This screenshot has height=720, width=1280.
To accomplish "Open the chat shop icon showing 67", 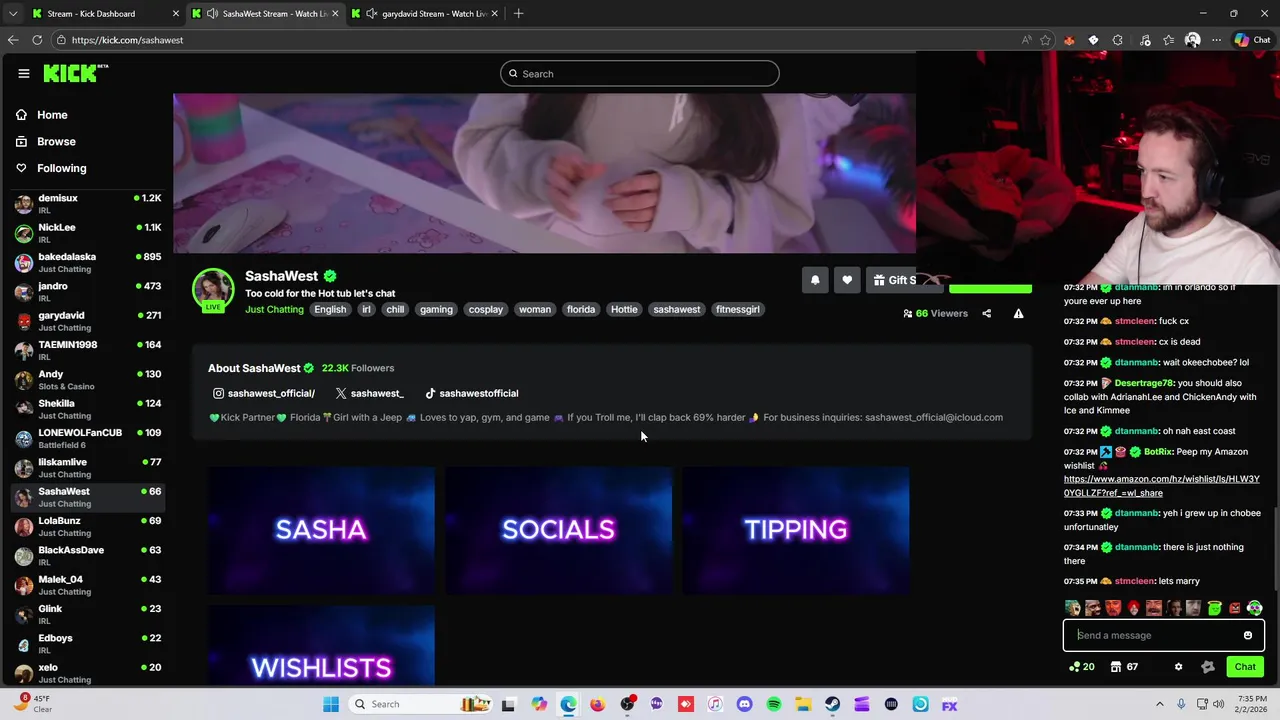I will 1124,667.
